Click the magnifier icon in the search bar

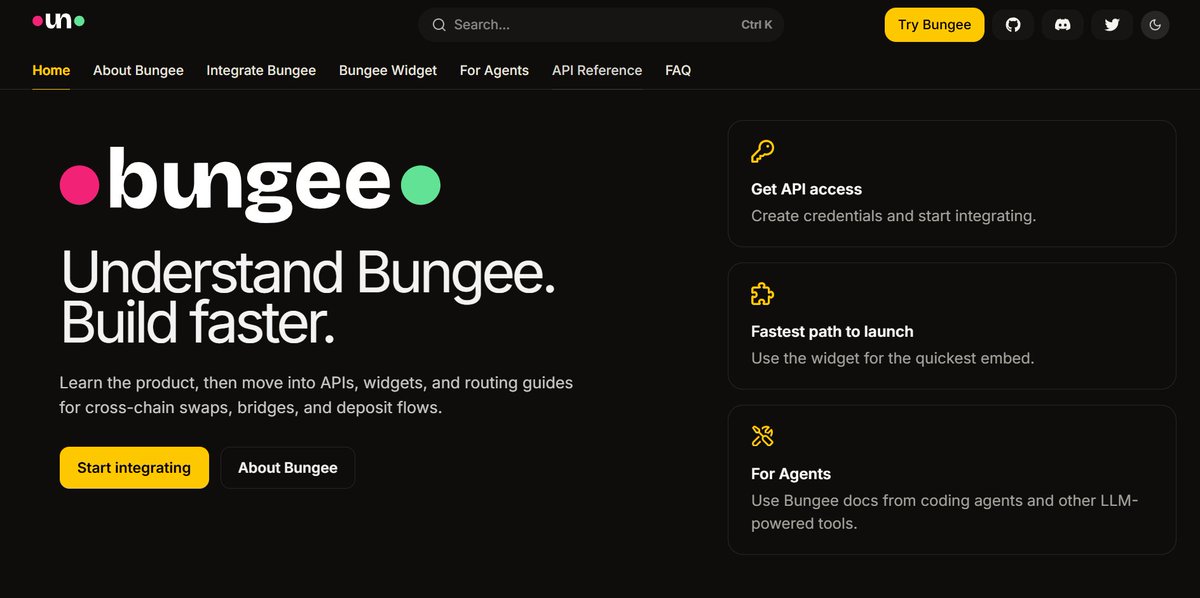[x=438, y=25]
